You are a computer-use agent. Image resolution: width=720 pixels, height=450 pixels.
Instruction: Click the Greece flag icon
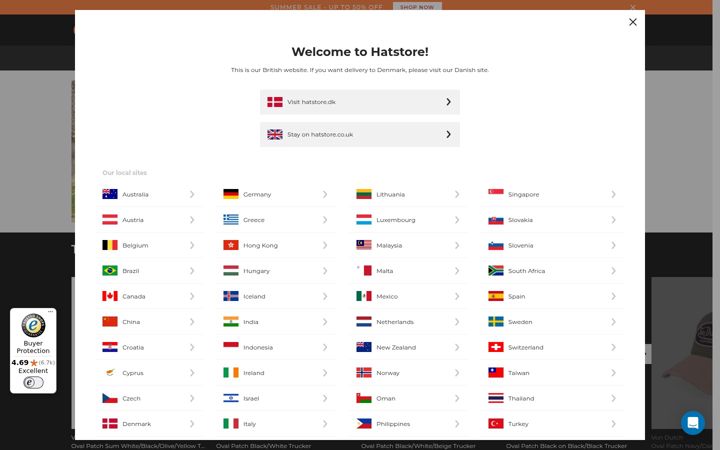(231, 220)
